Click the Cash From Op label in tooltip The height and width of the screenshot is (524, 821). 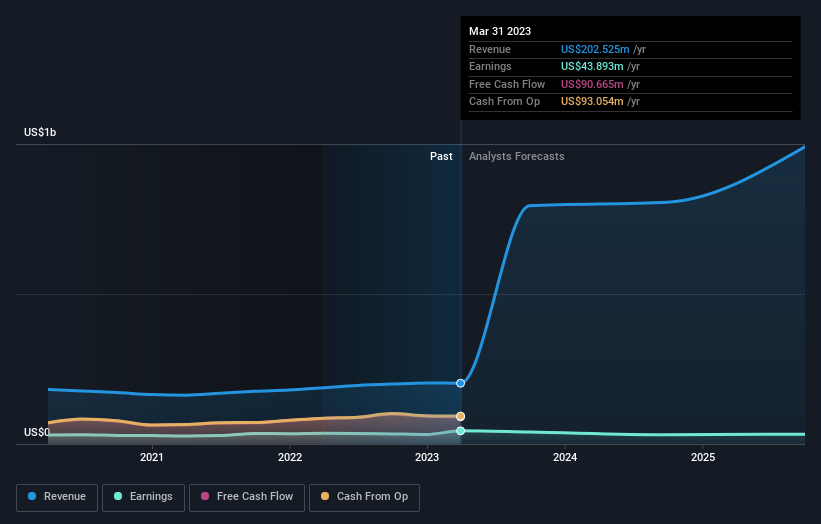point(504,102)
